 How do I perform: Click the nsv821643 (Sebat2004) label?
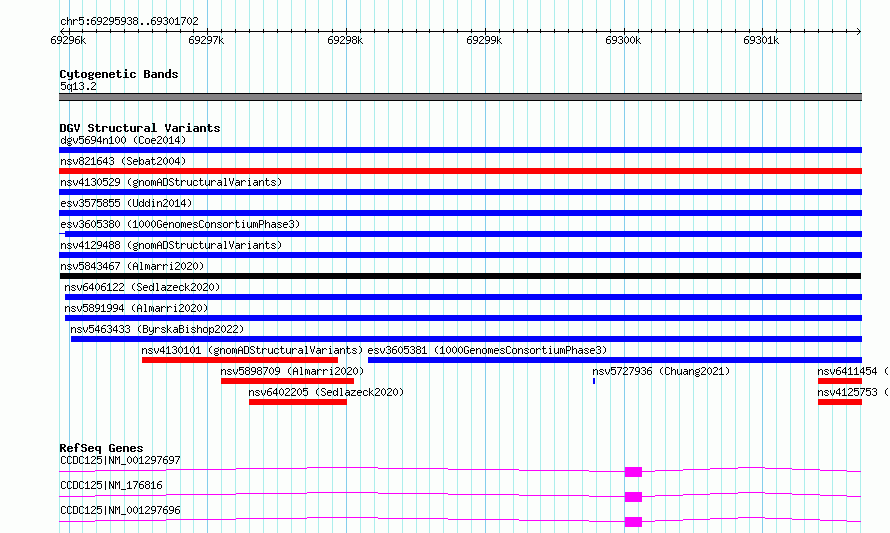coord(123,161)
